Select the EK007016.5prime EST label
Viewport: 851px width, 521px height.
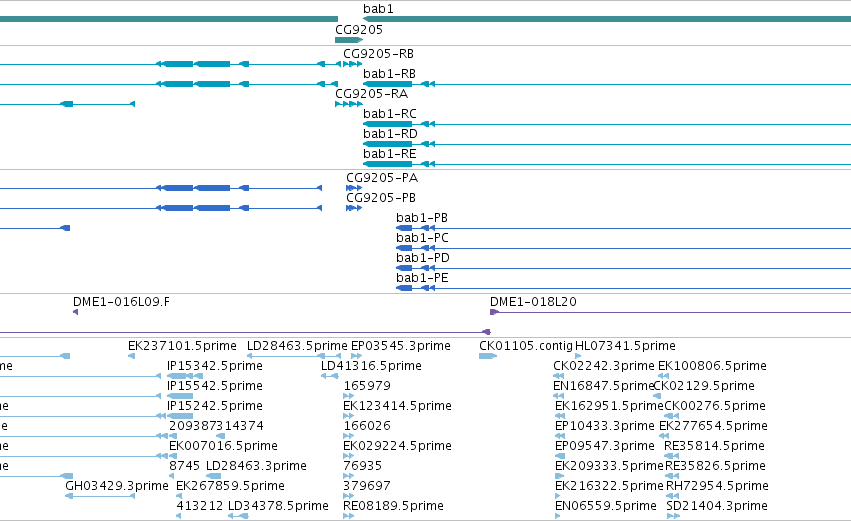click(224, 447)
